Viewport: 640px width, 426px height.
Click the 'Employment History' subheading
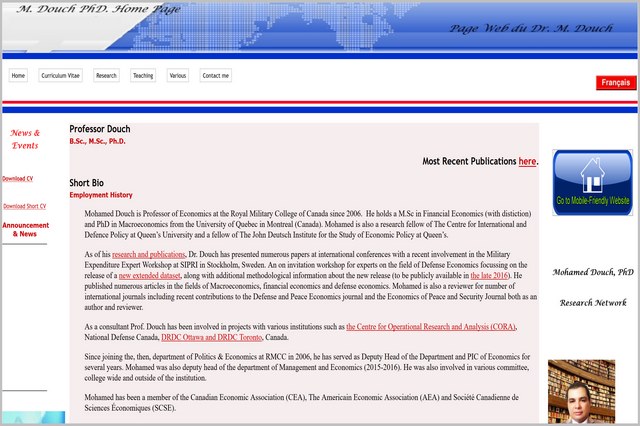(101, 195)
